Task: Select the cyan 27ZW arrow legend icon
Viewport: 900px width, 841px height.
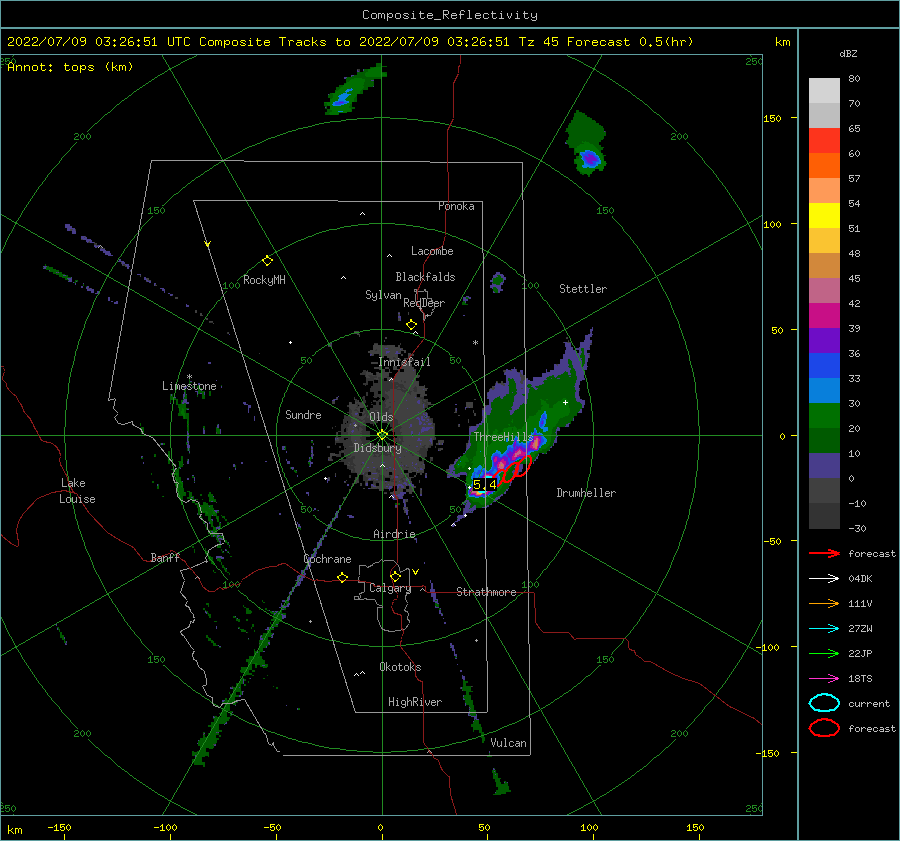Action: tap(824, 629)
